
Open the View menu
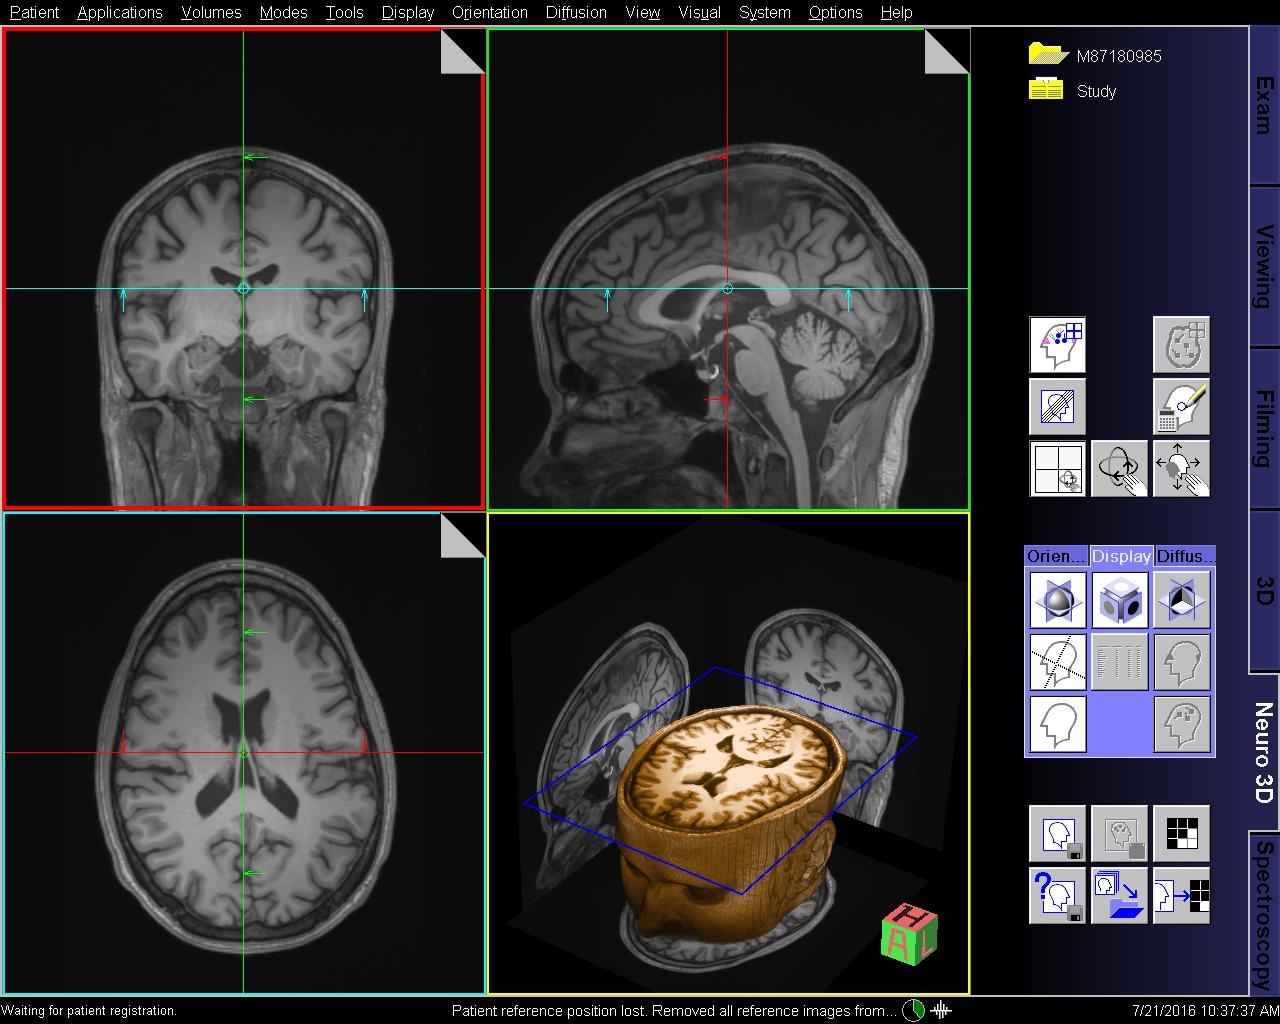[642, 12]
